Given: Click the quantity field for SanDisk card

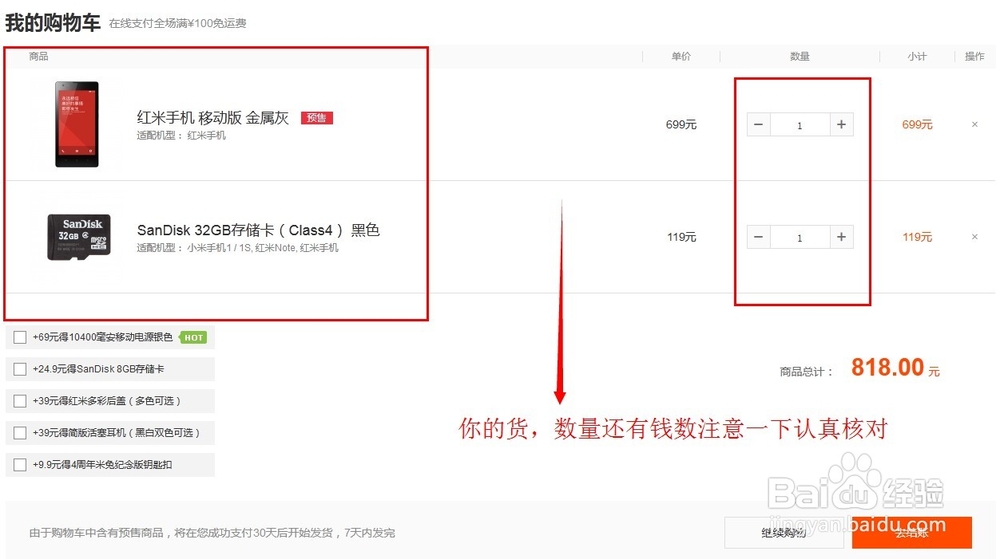Looking at the screenshot, I should (x=800, y=237).
